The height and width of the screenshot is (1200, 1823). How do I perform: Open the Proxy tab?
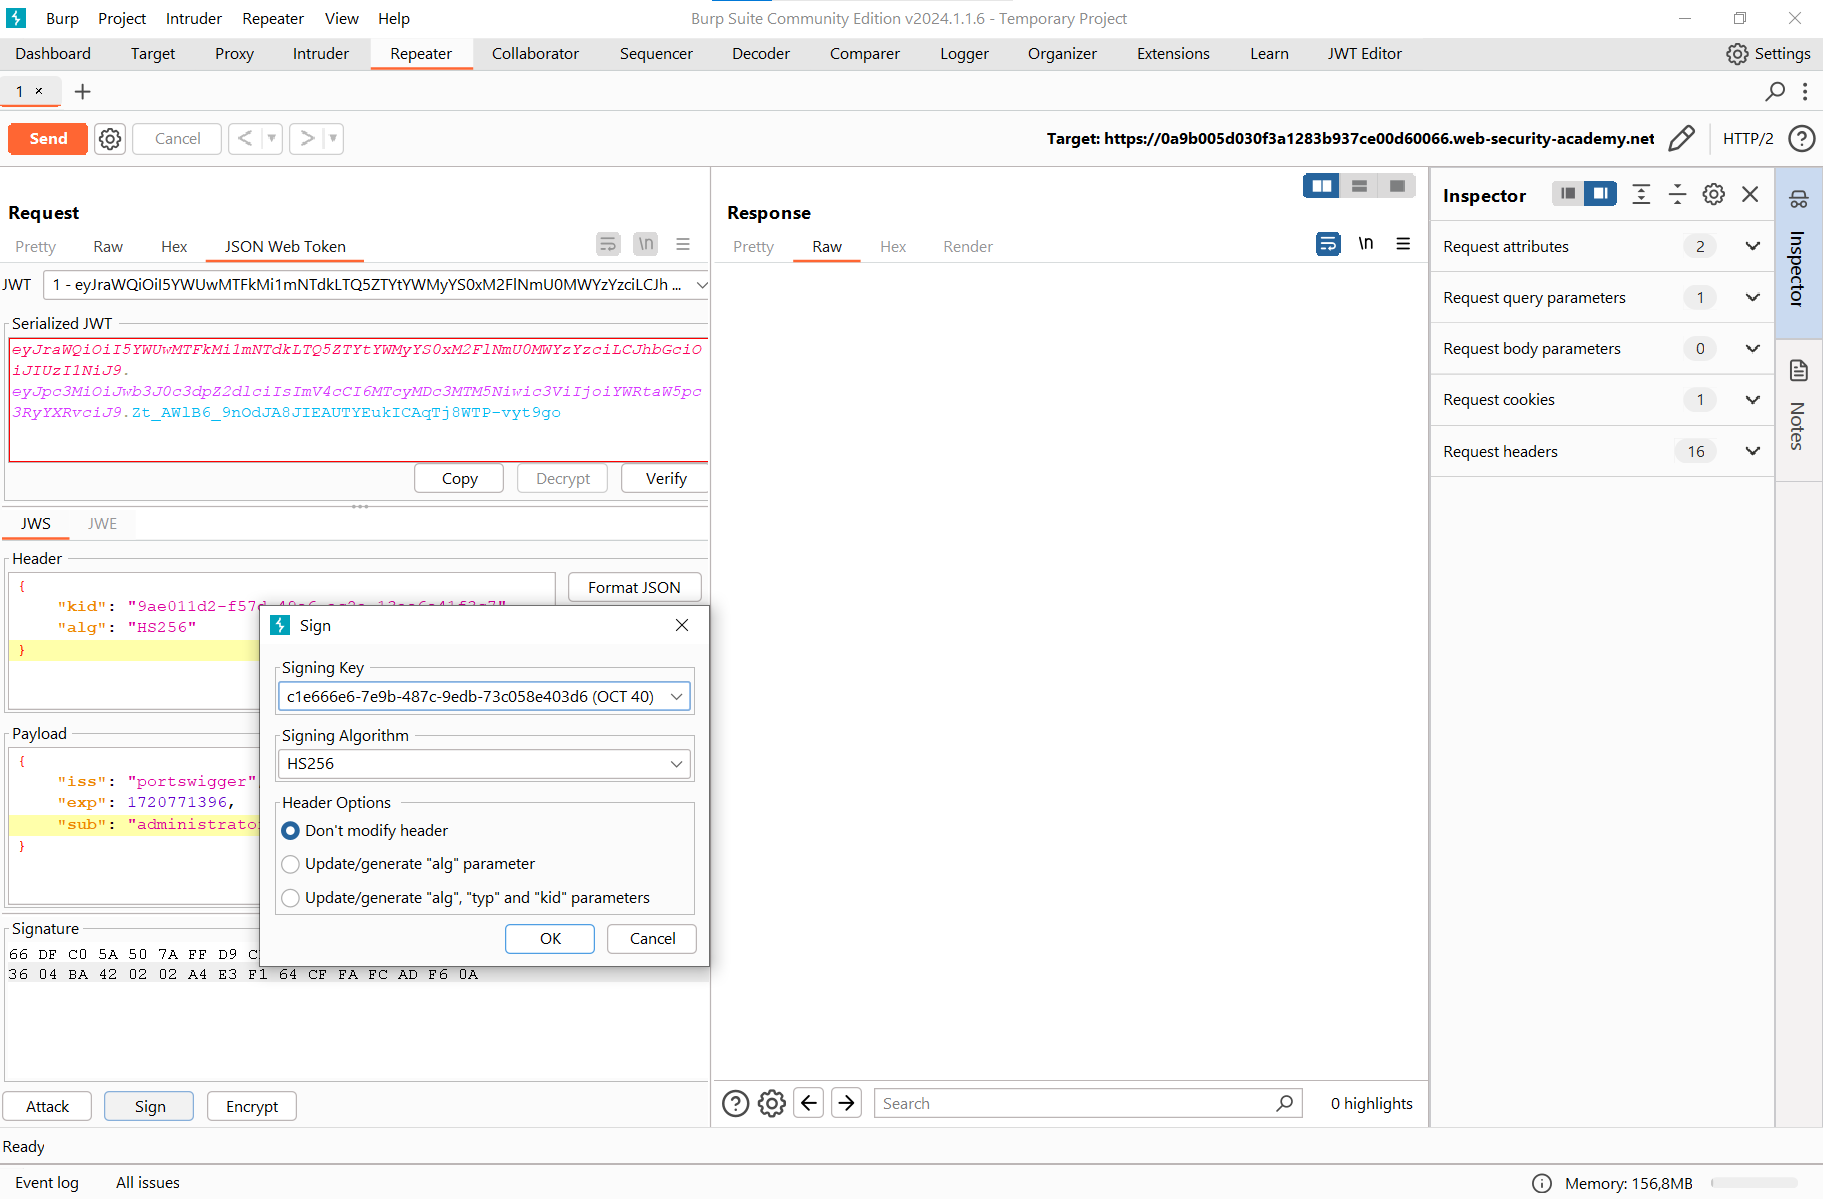[x=234, y=54]
